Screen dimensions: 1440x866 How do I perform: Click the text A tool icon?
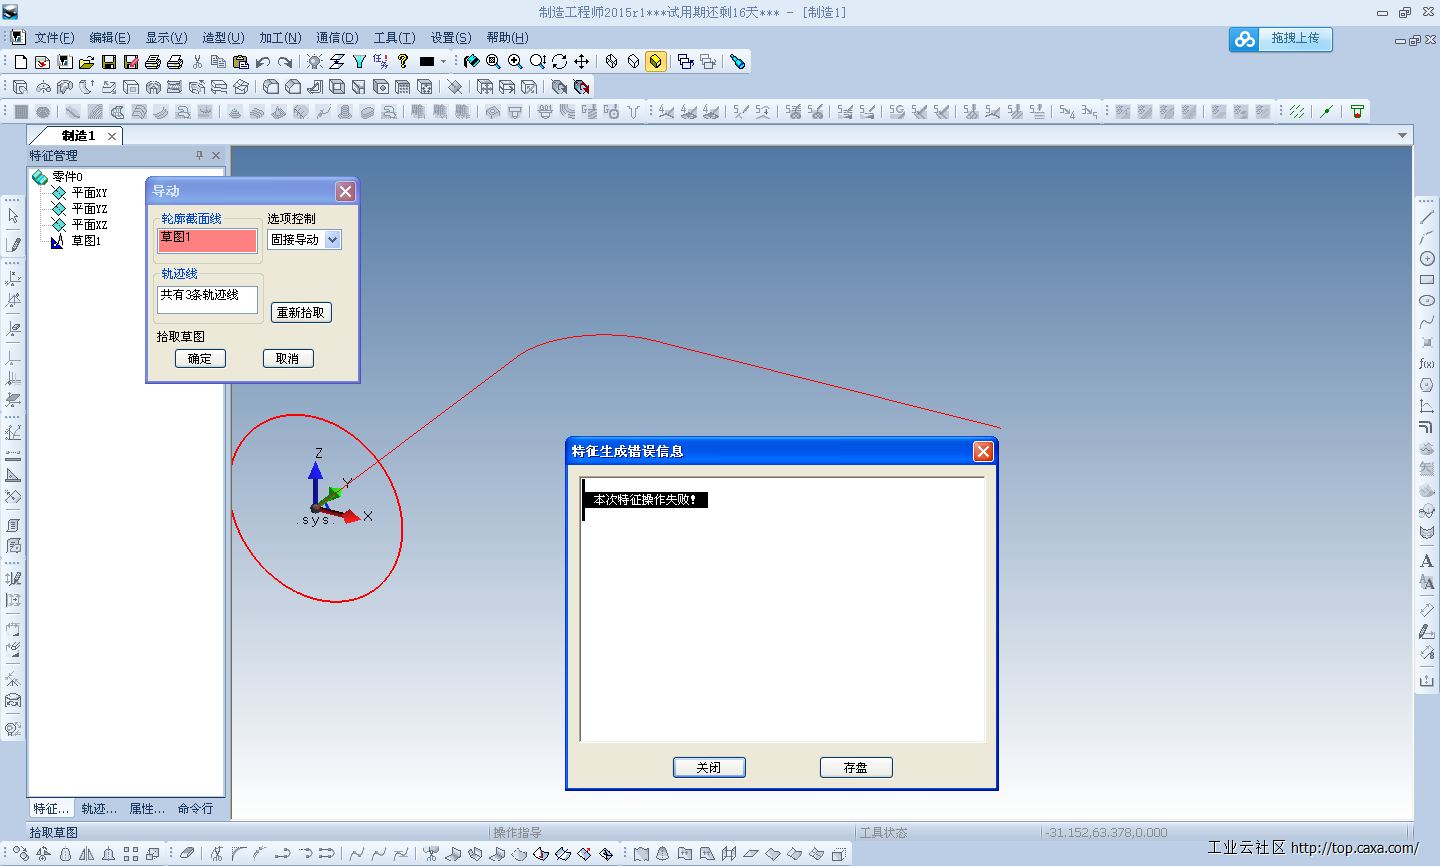coord(1427,561)
